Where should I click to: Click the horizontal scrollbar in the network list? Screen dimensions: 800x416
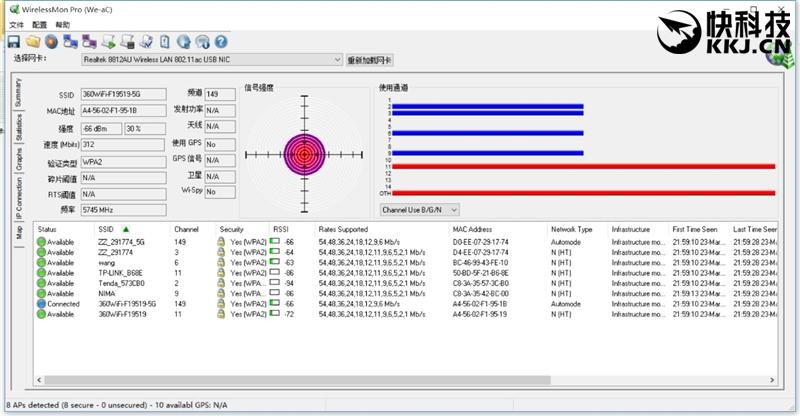click(x=297, y=380)
